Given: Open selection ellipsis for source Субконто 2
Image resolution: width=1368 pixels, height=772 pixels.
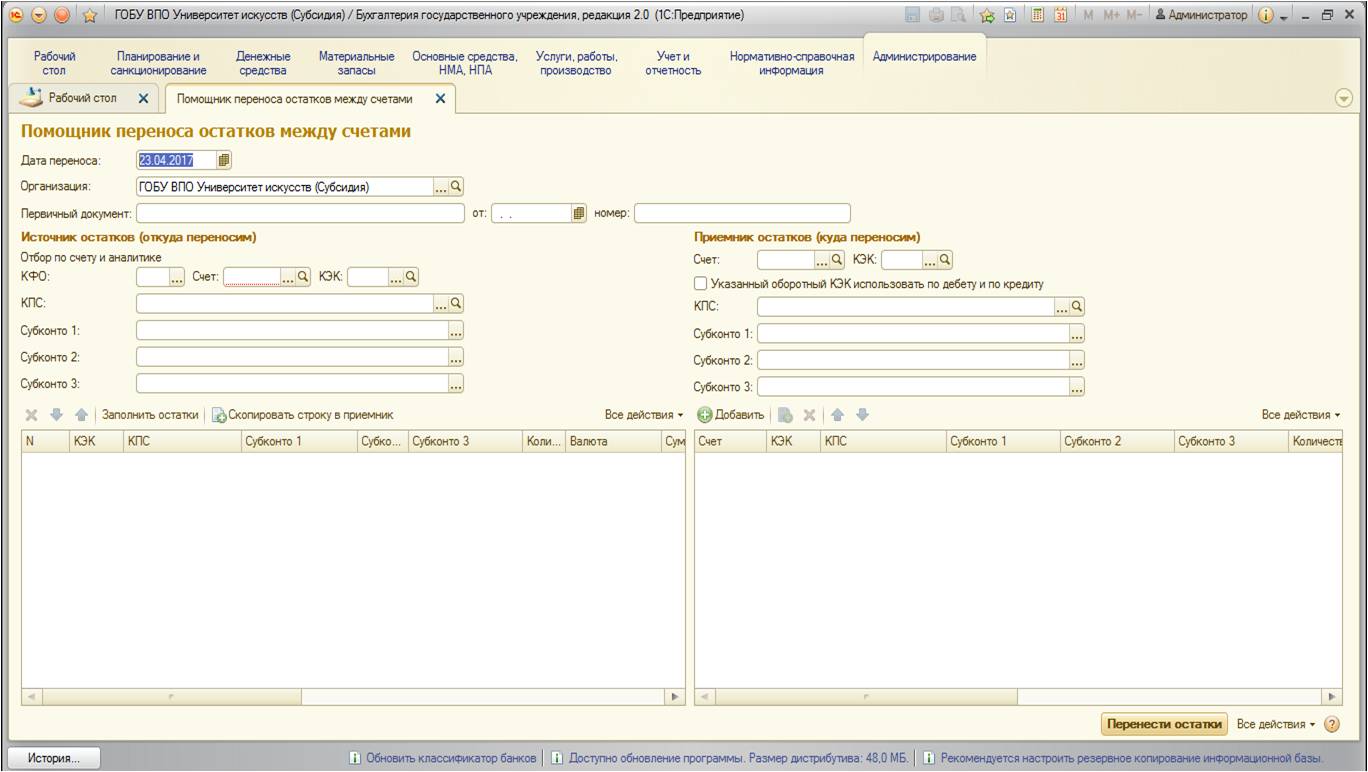Looking at the screenshot, I should click(456, 357).
